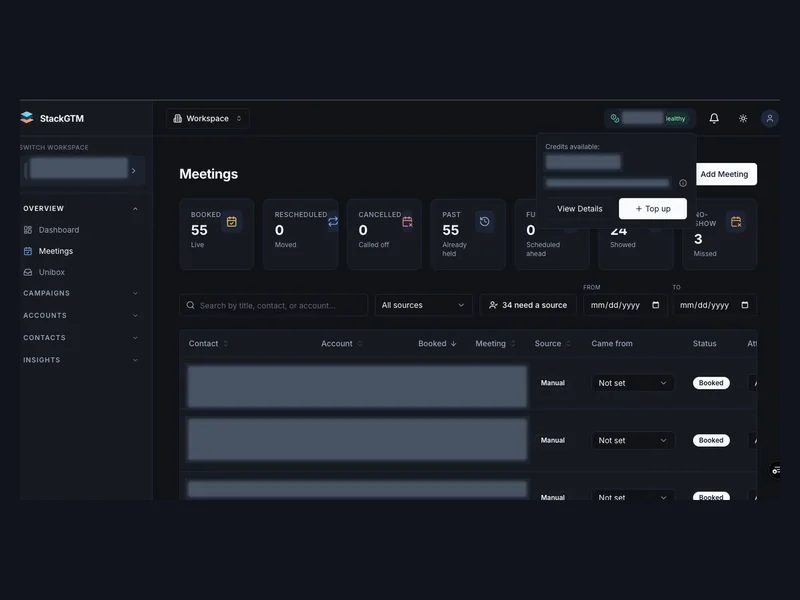800x600 pixels.
Task: Click the Rescheduled 0 Moved card
Action: click(x=300, y=234)
